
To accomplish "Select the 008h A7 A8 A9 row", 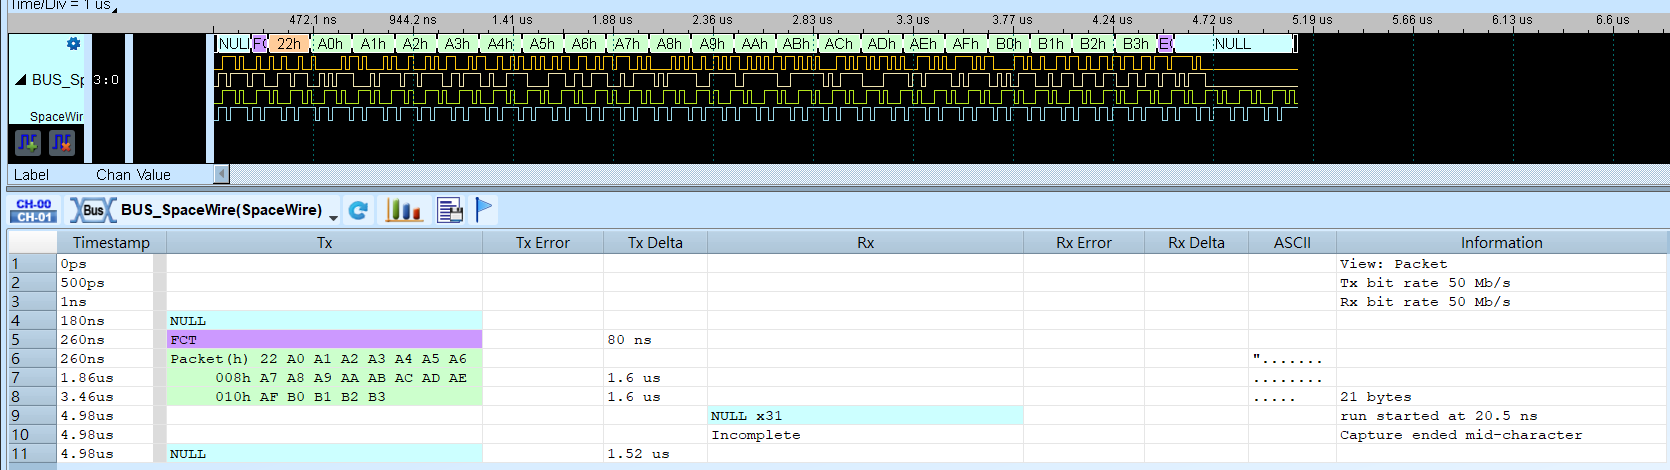I will (x=325, y=378).
